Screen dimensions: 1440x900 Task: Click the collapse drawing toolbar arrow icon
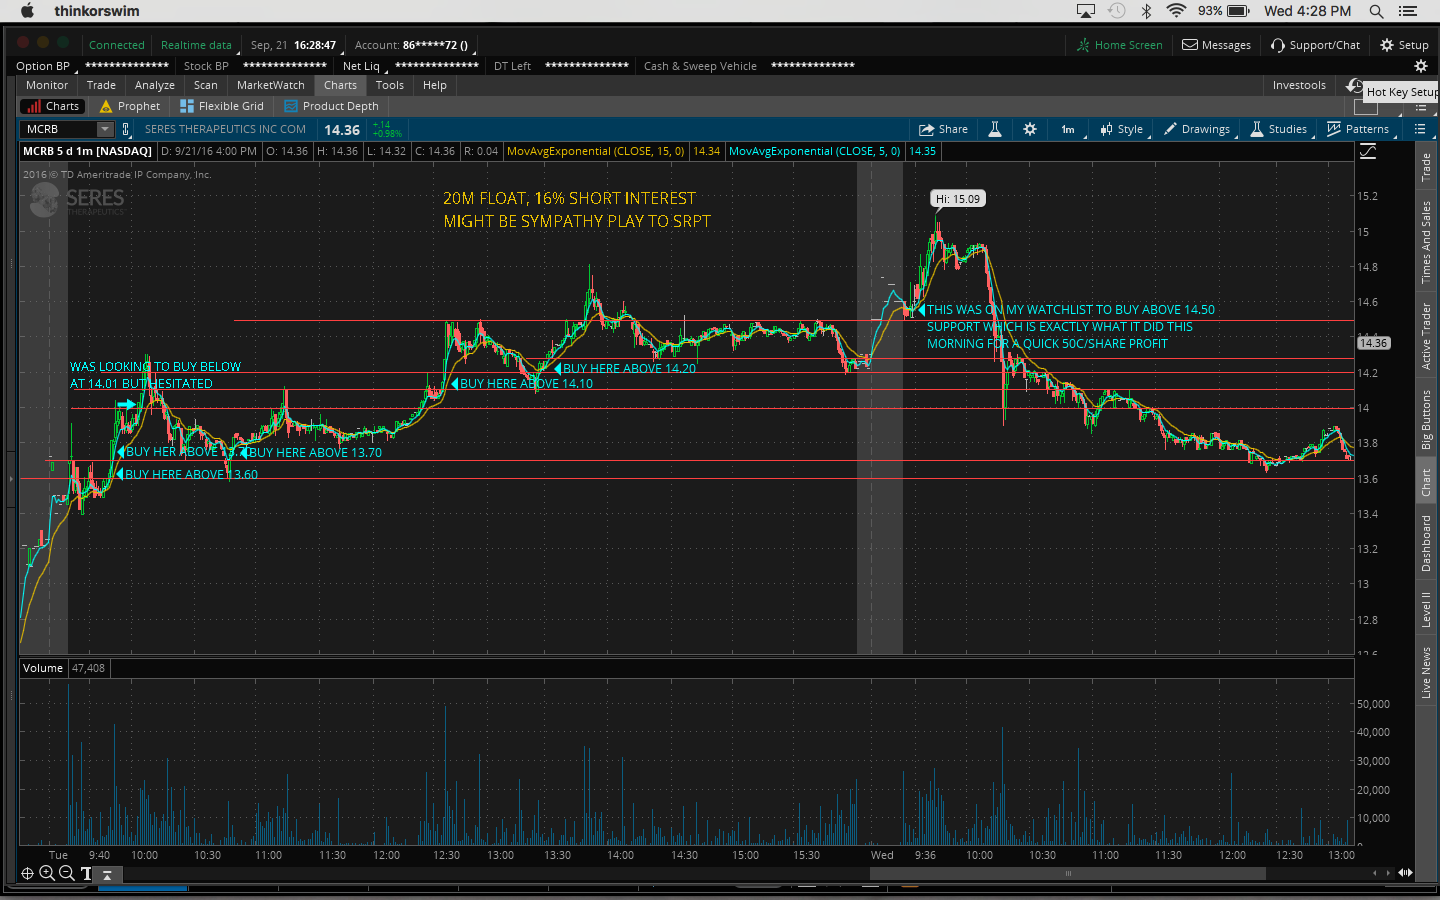pyautogui.click(x=107, y=874)
